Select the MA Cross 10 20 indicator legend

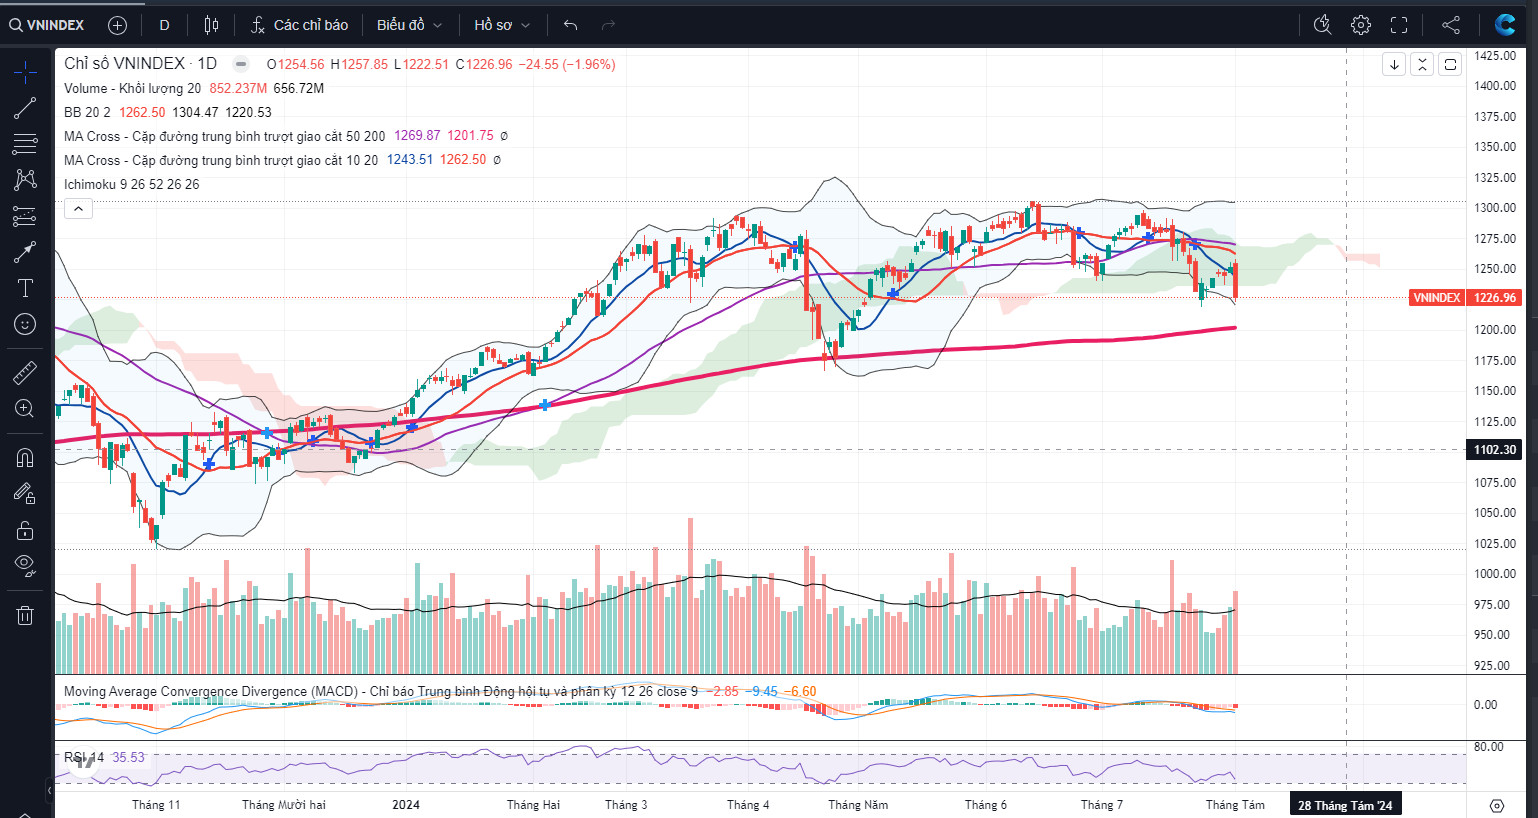pyautogui.click(x=221, y=160)
